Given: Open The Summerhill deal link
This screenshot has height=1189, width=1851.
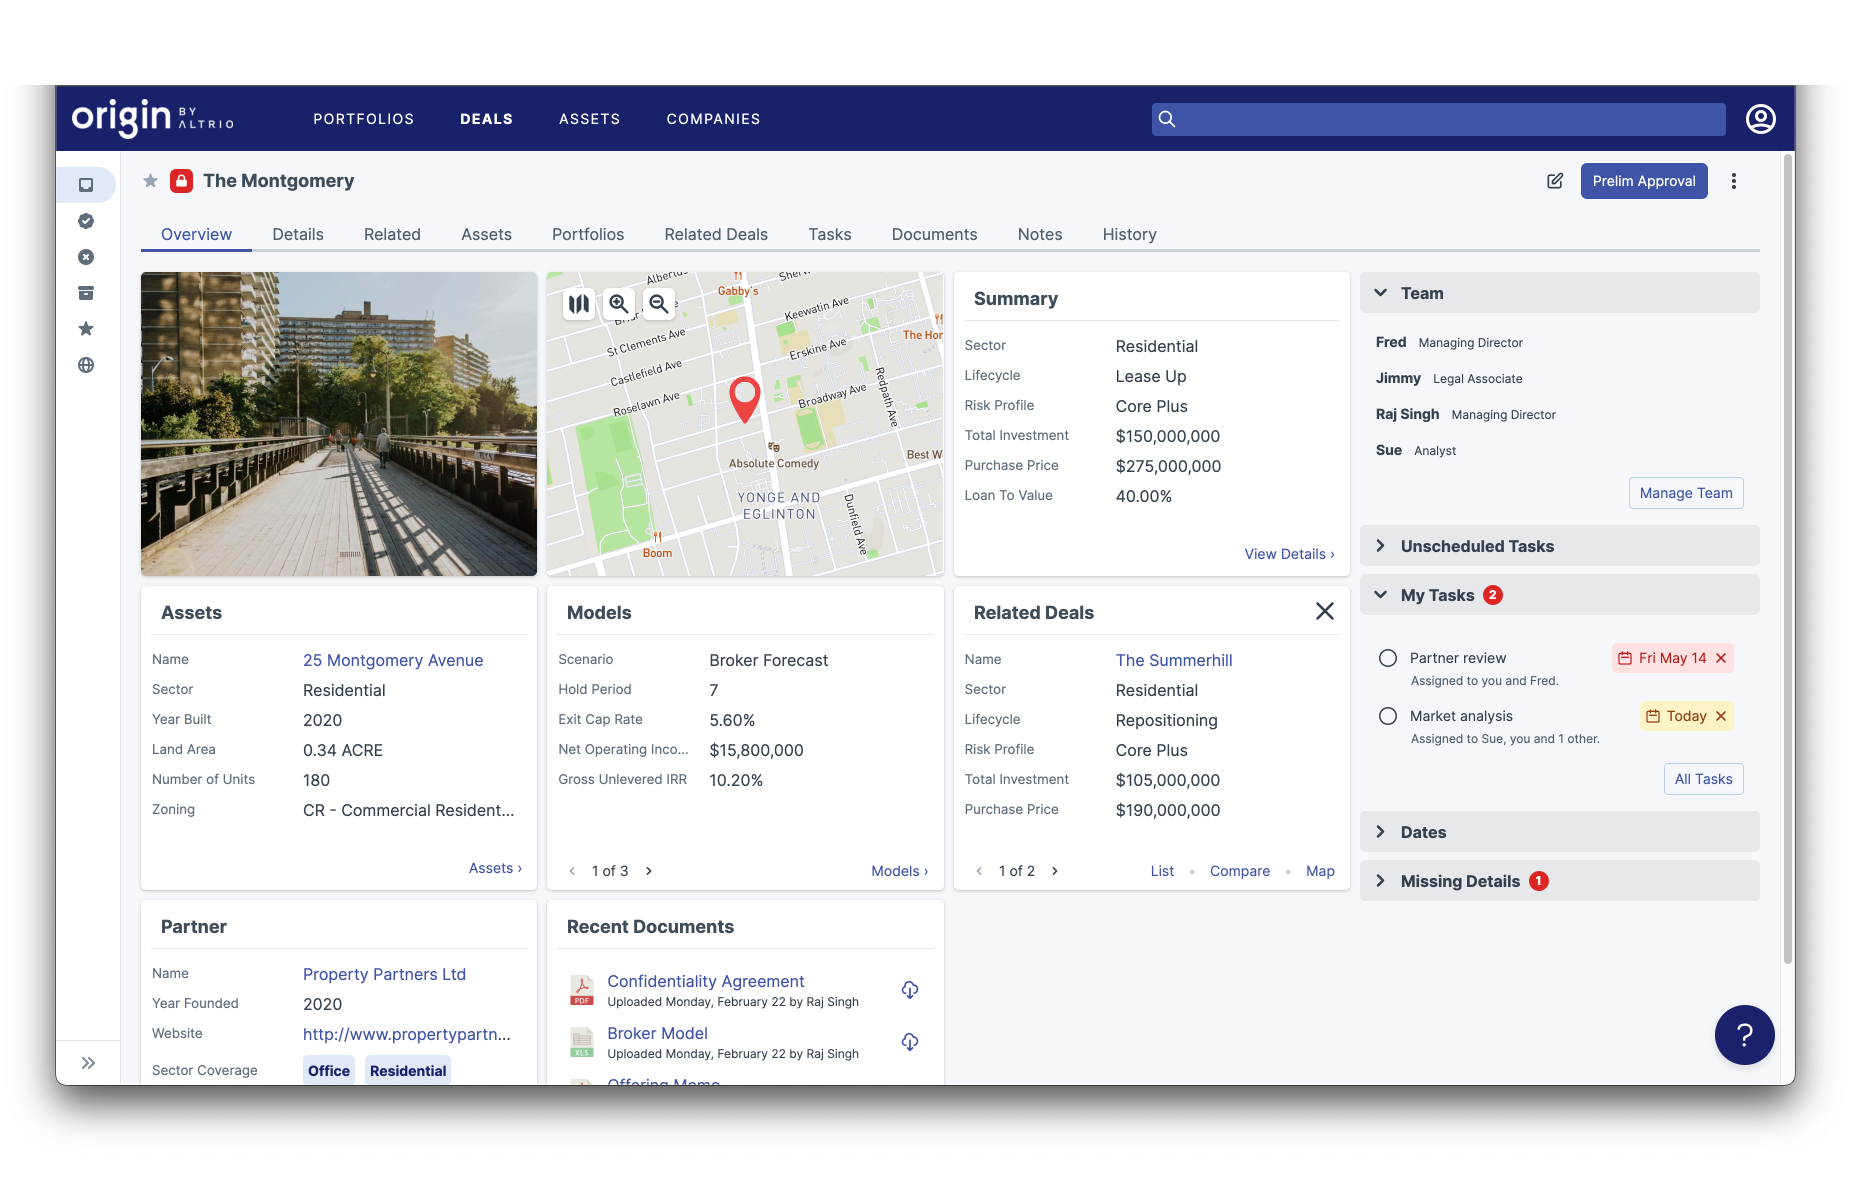Looking at the screenshot, I should [1174, 660].
